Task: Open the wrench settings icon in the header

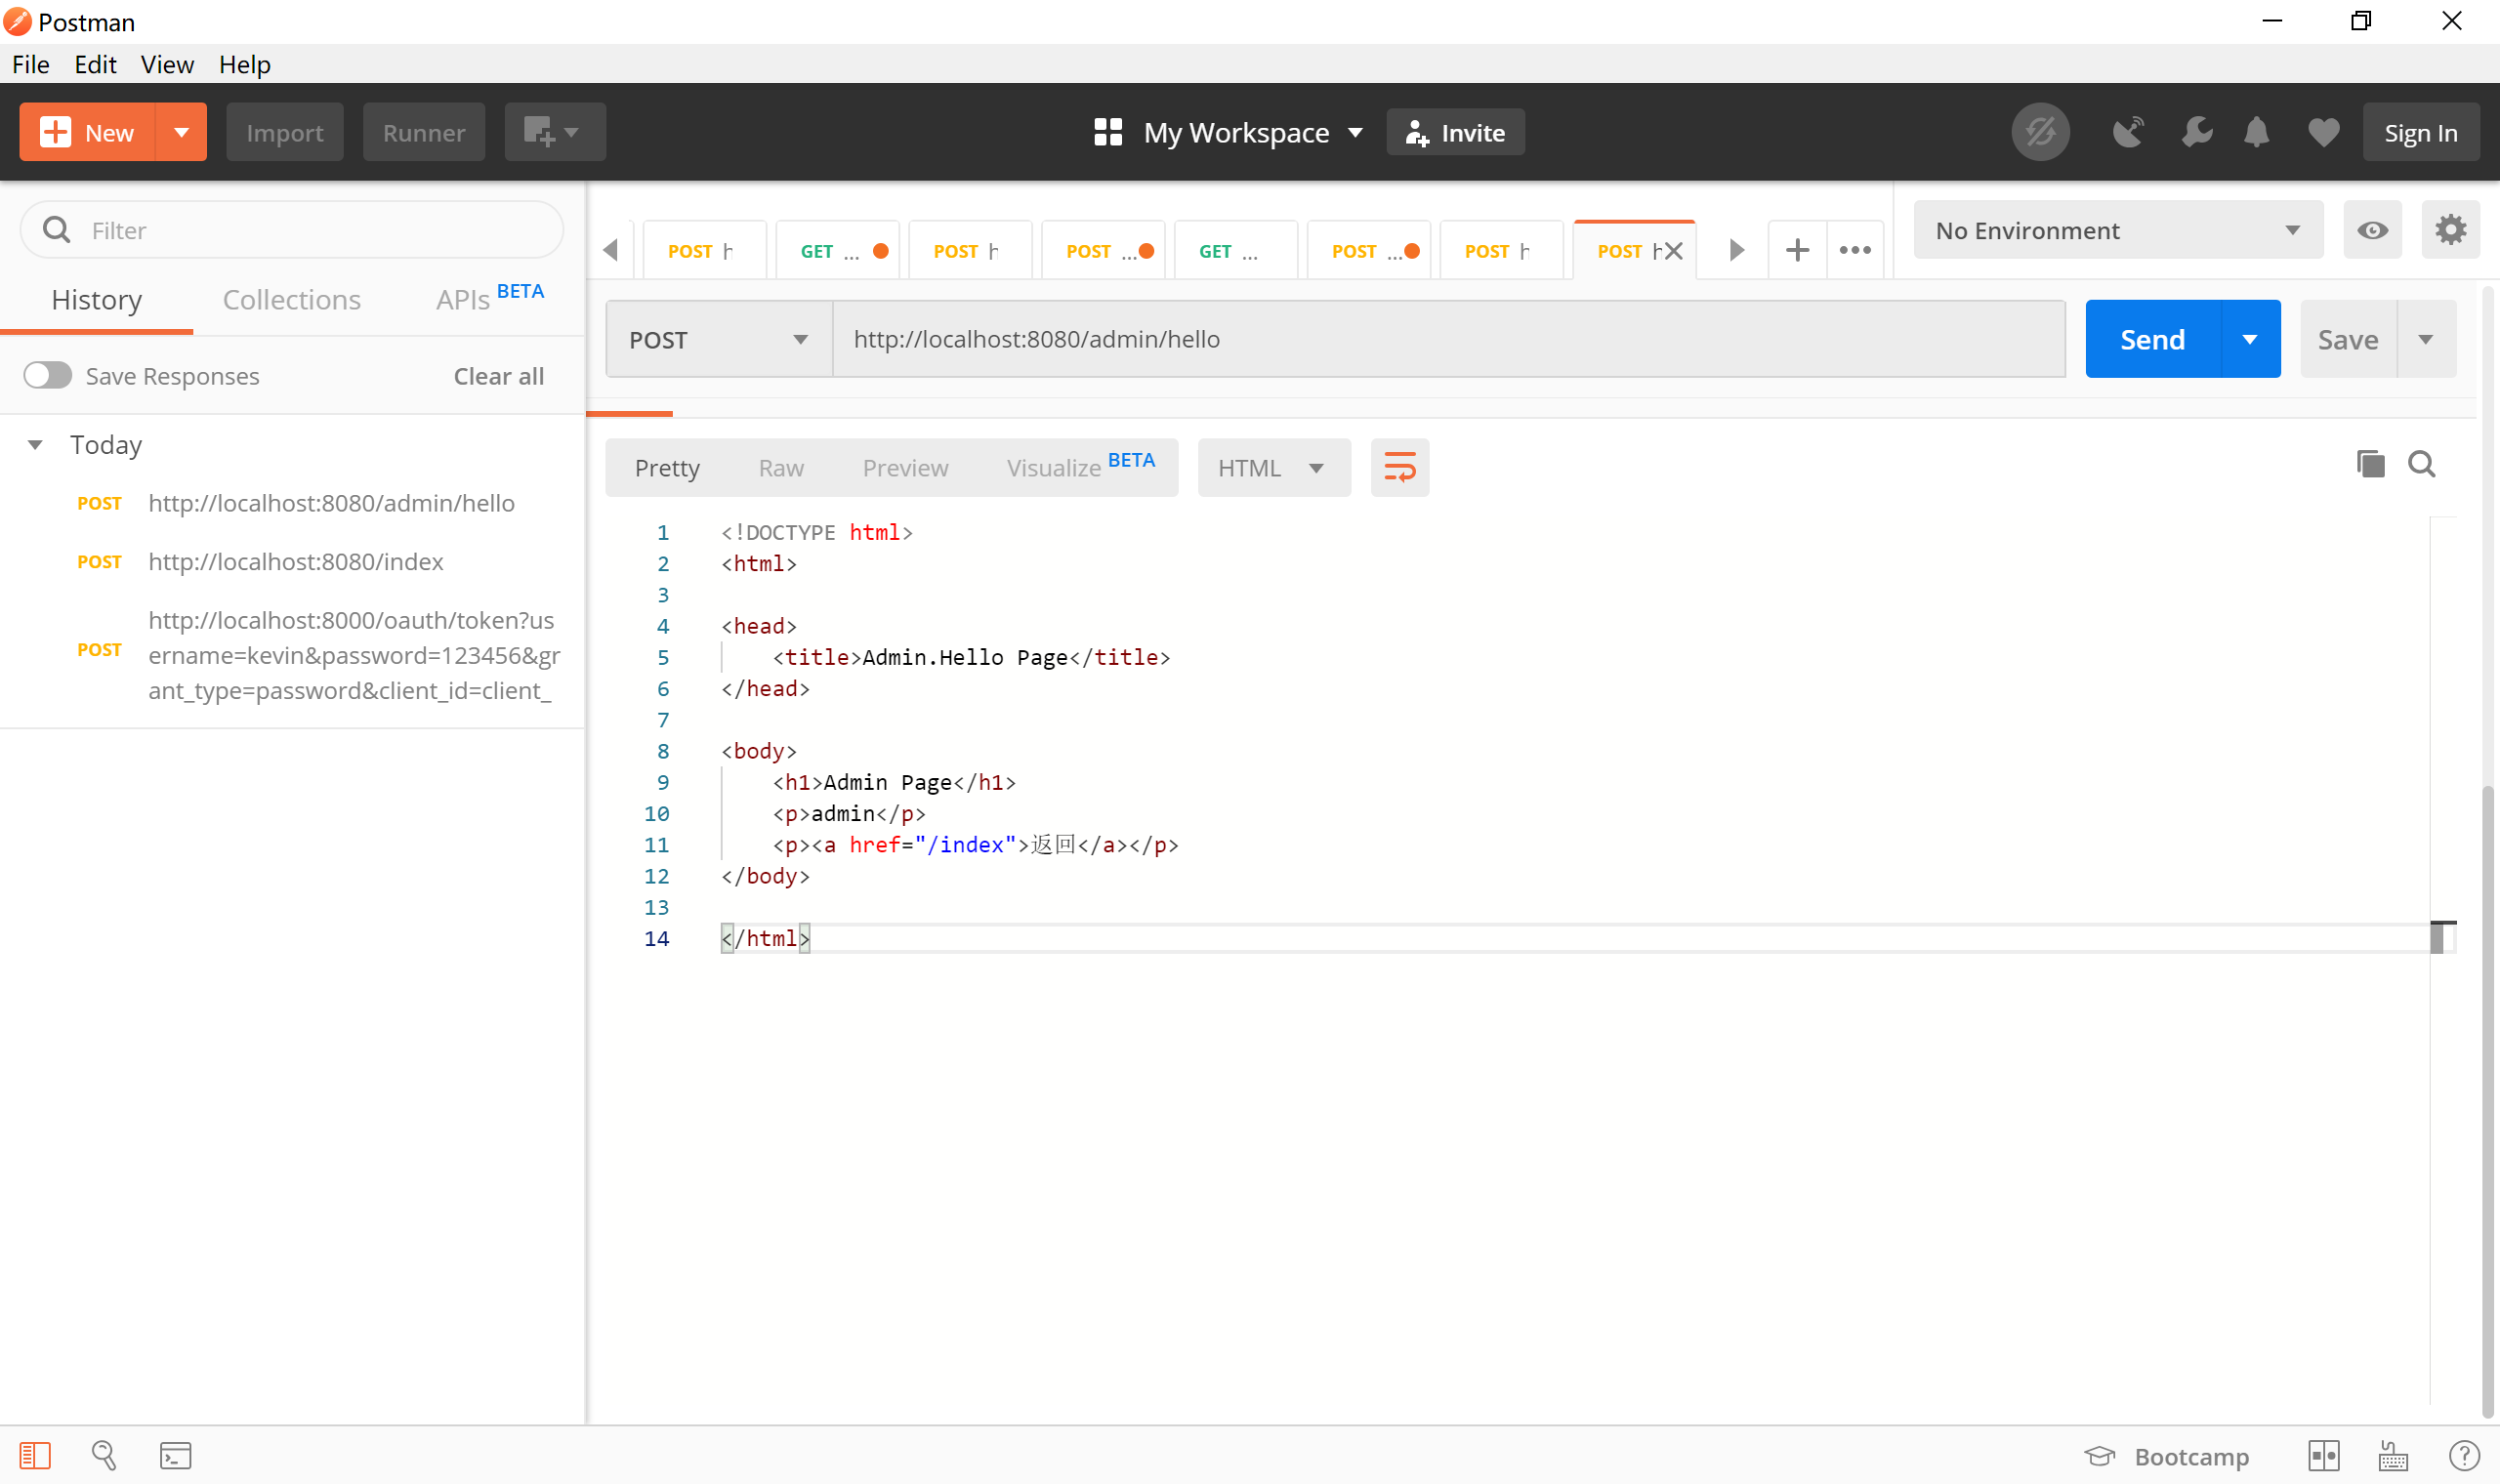Action: [2196, 132]
